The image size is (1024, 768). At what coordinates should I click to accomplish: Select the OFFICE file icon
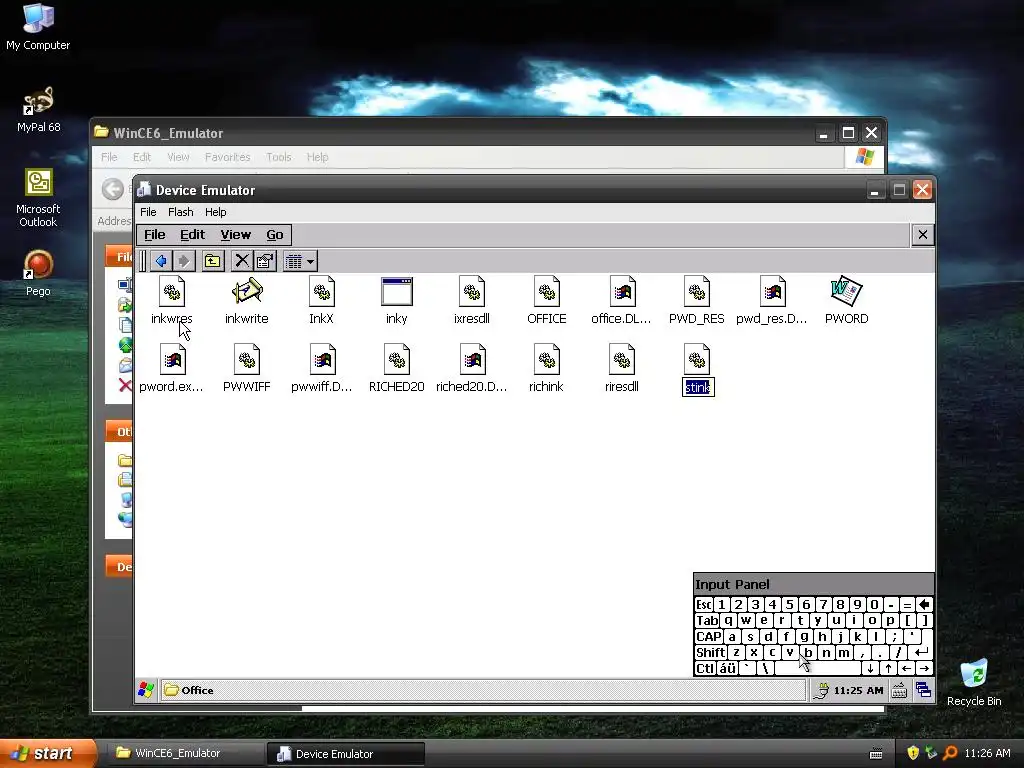pyautogui.click(x=547, y=292)
